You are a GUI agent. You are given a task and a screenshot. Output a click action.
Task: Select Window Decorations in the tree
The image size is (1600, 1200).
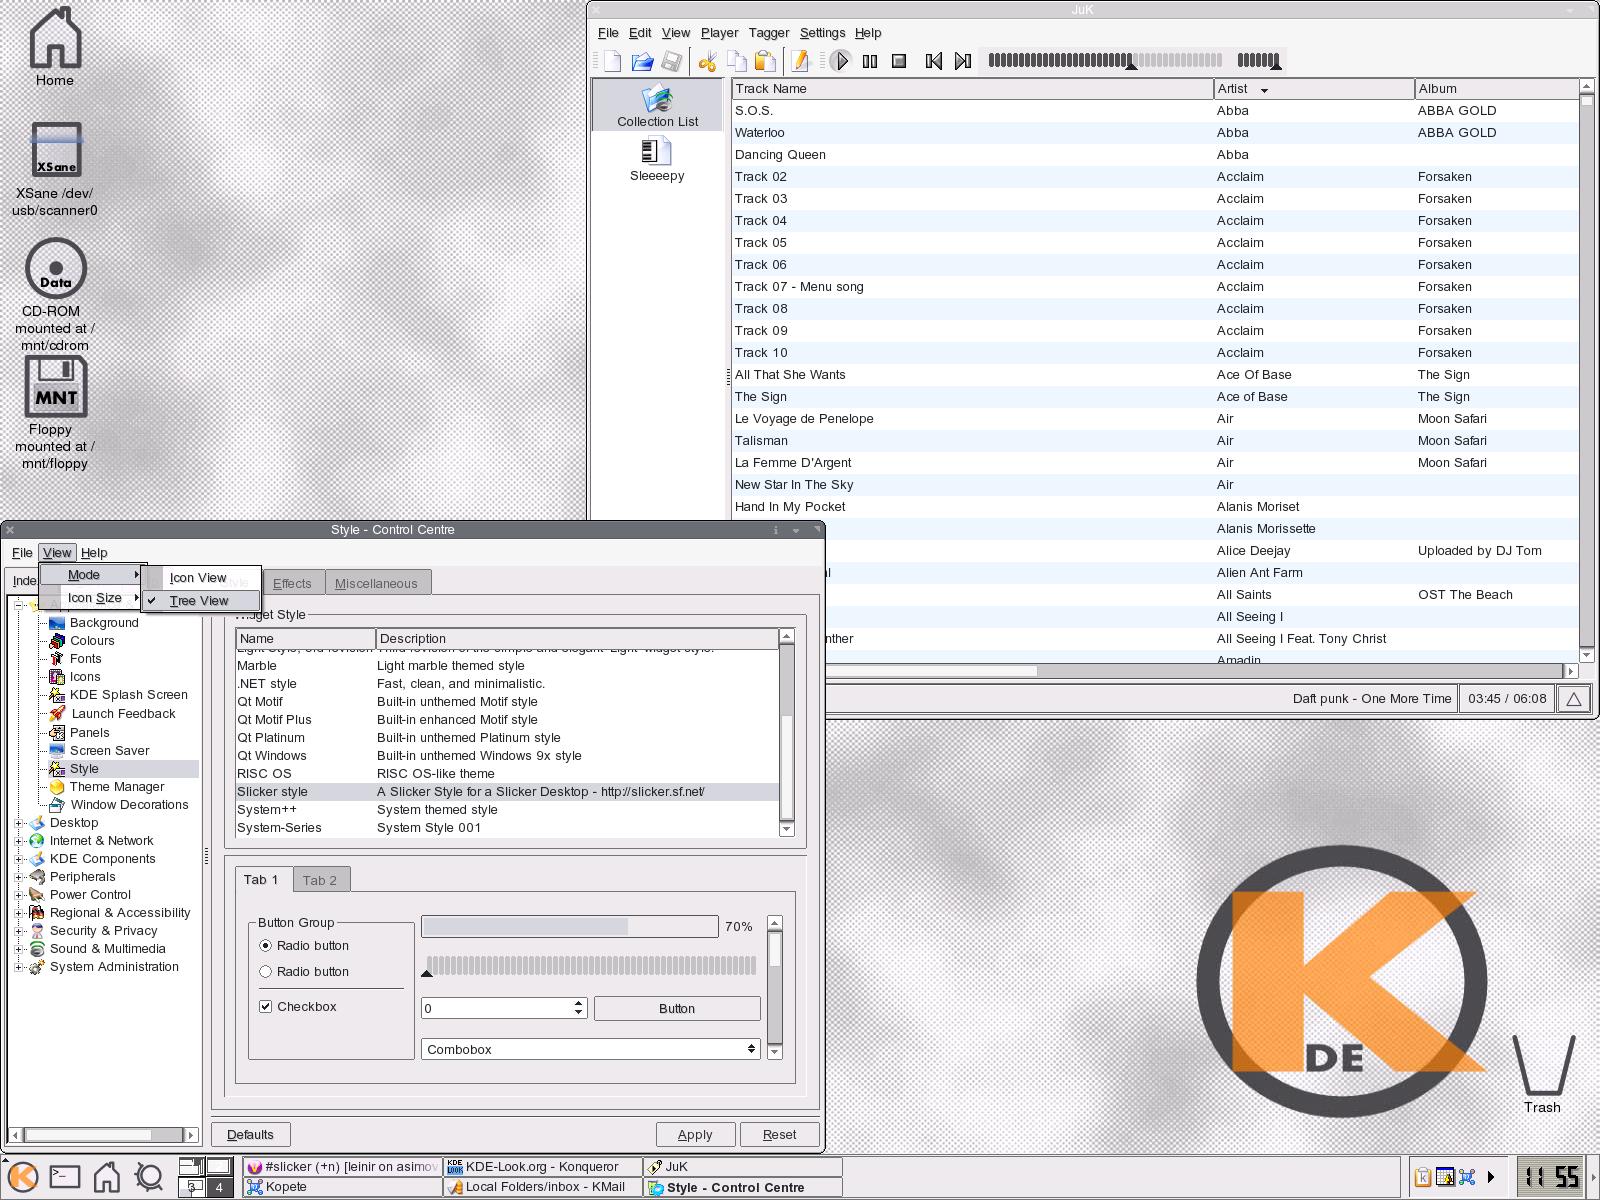coord(129,804)
